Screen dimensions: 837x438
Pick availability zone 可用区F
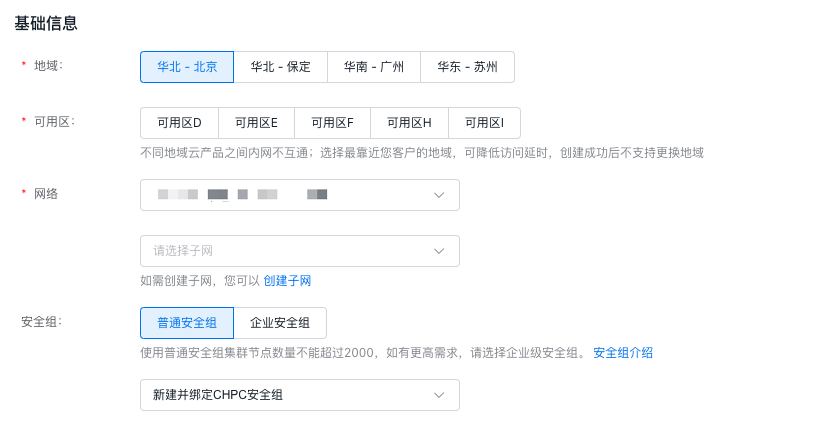click(x=332, y=123)
